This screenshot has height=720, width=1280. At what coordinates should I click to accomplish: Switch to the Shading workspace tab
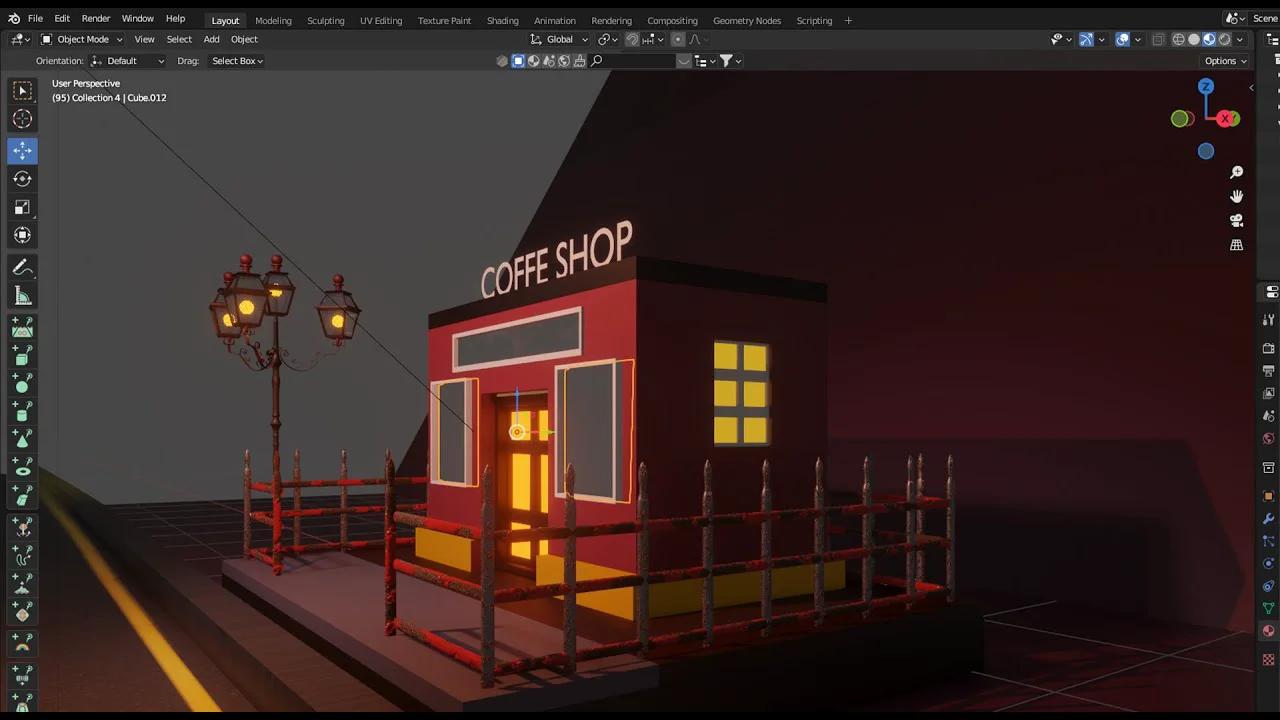coord(502,20)
